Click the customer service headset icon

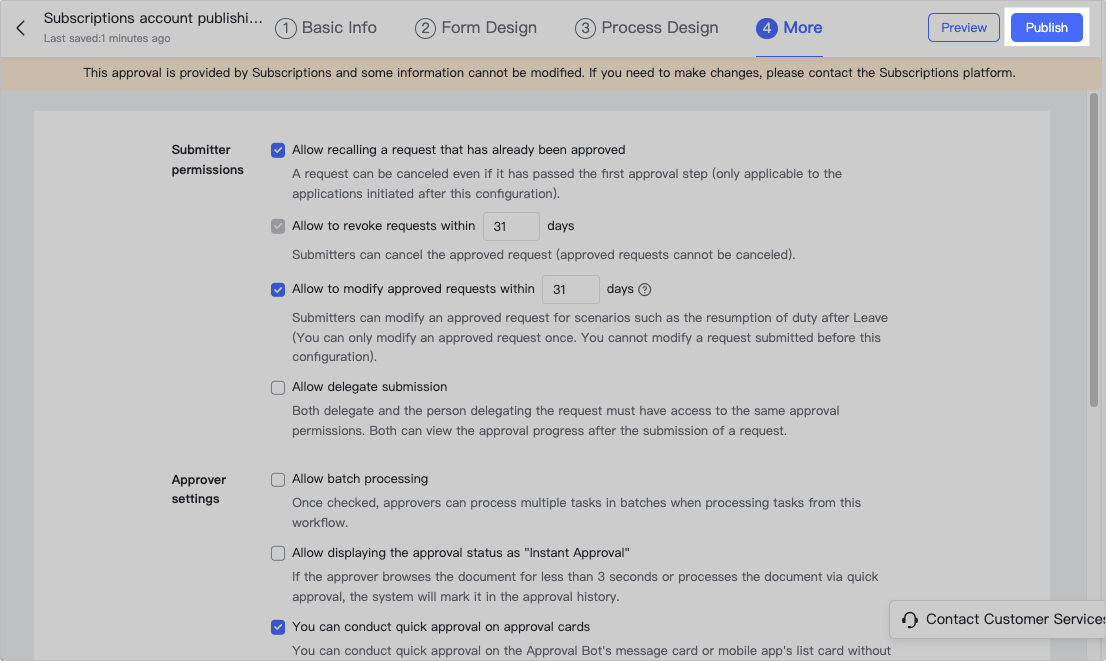pos(910,620)
